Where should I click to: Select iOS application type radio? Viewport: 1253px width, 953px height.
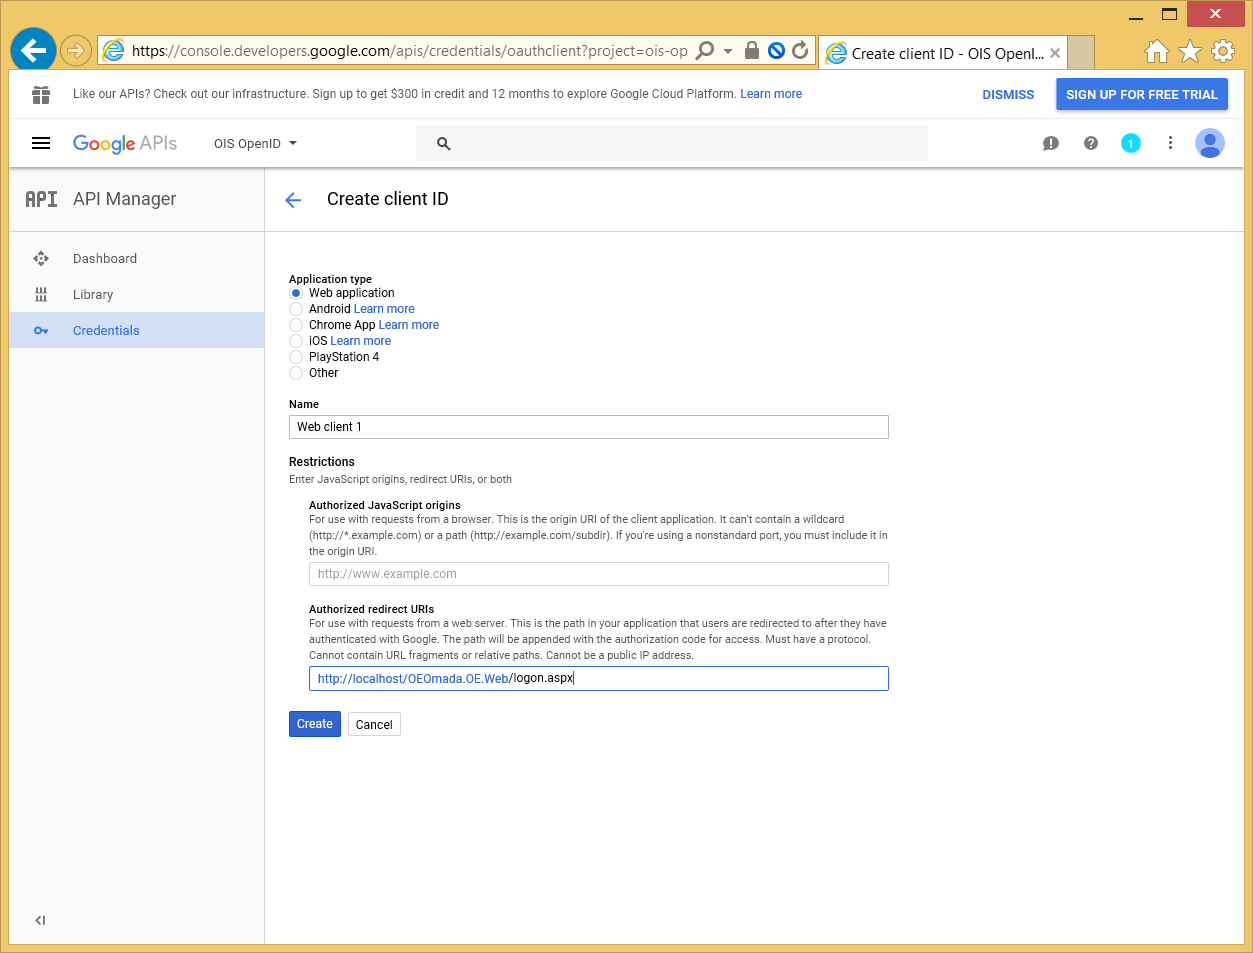click(296, 341)
